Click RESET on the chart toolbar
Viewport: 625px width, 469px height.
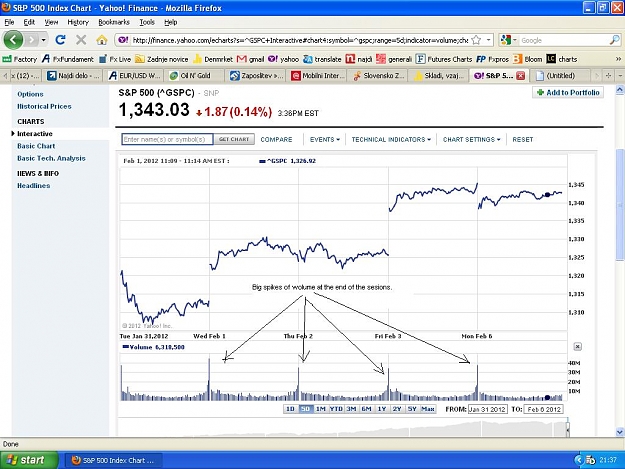[x=523, y=139]
